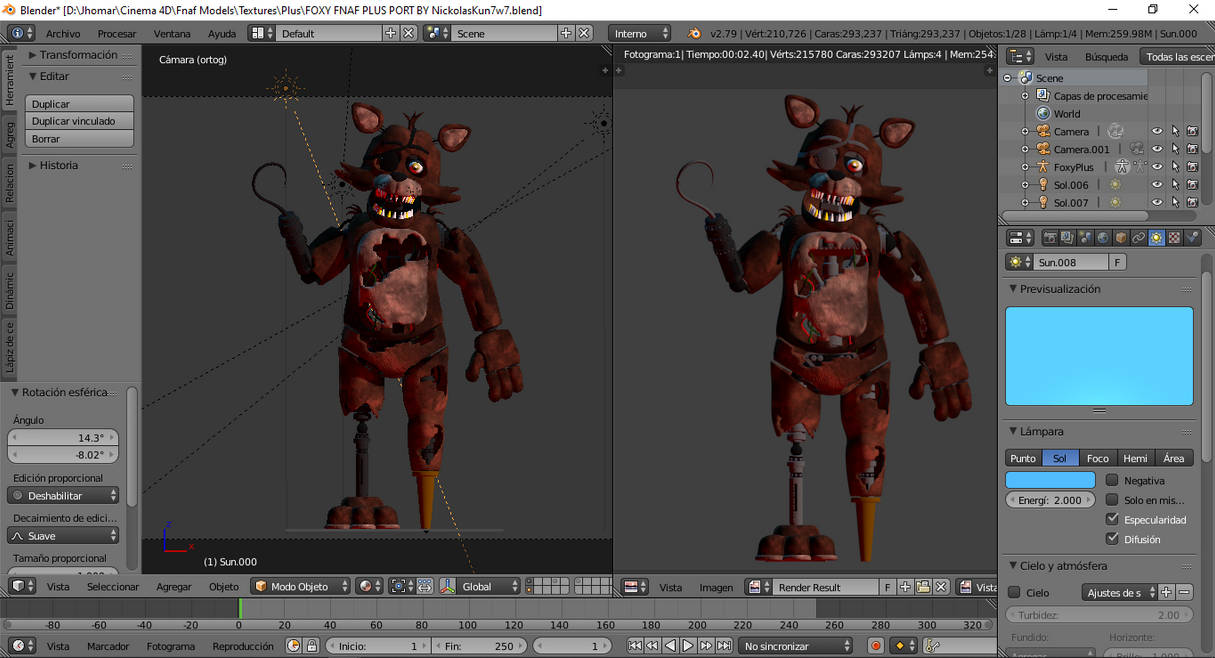
Task: Open the Ajustes de s presets dropdown
Action: coord(1119,592)
